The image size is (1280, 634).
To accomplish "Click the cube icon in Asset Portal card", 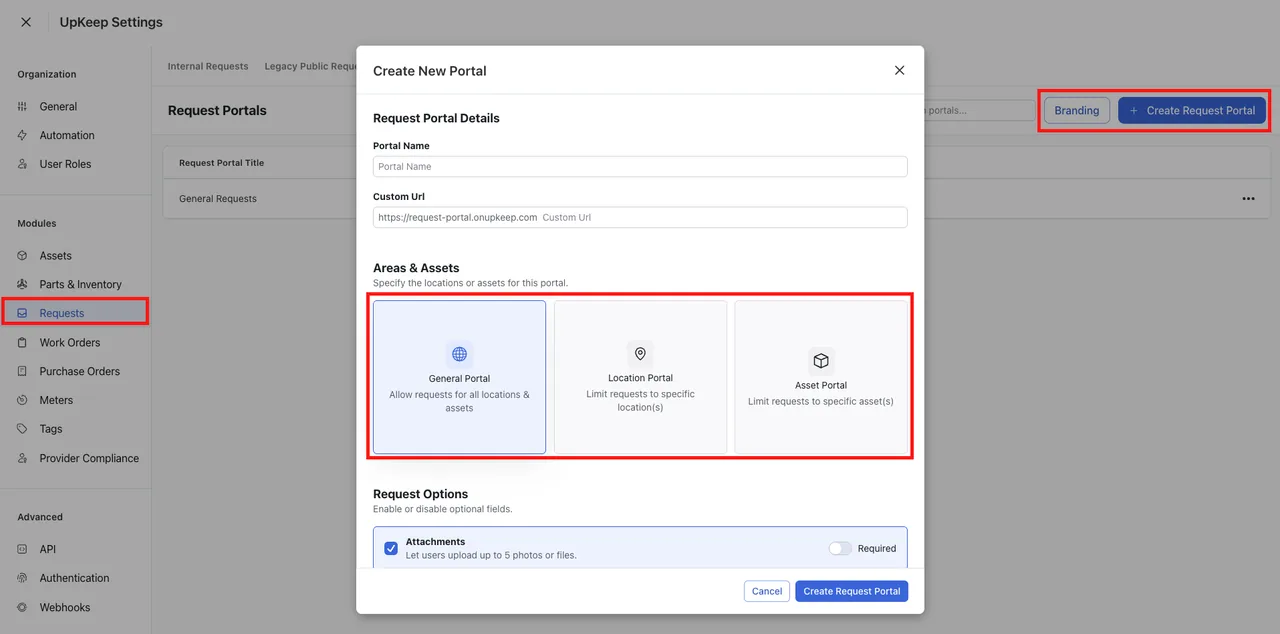I will (x=821, y=361).
